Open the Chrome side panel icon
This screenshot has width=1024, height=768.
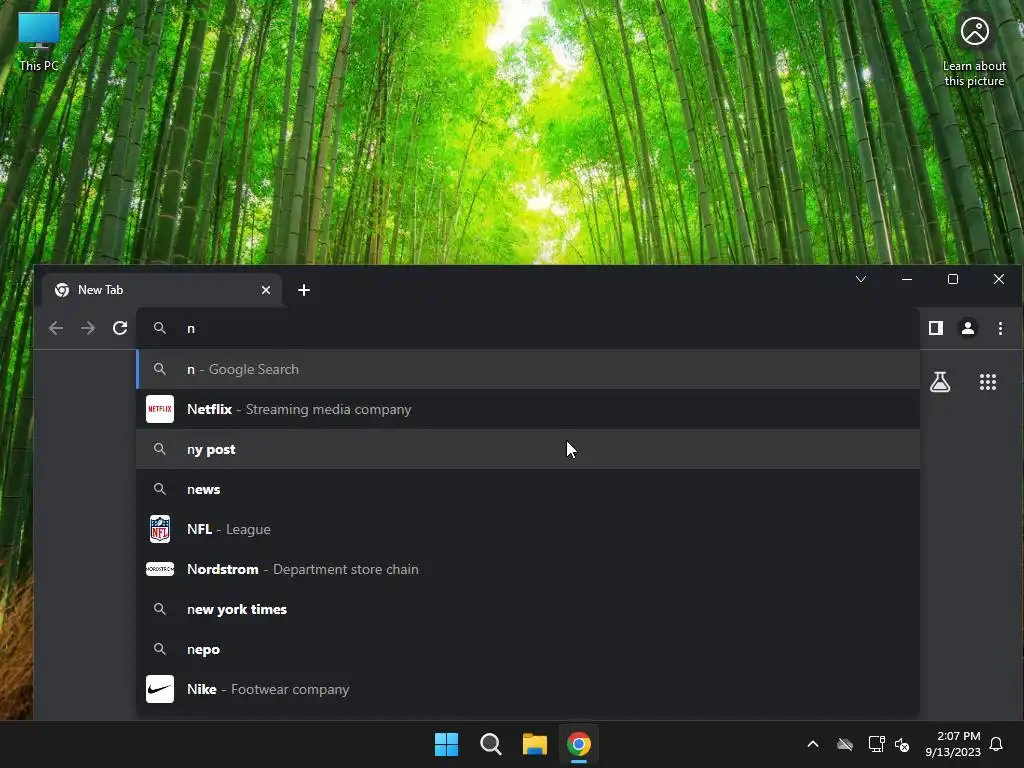(936, 328)
